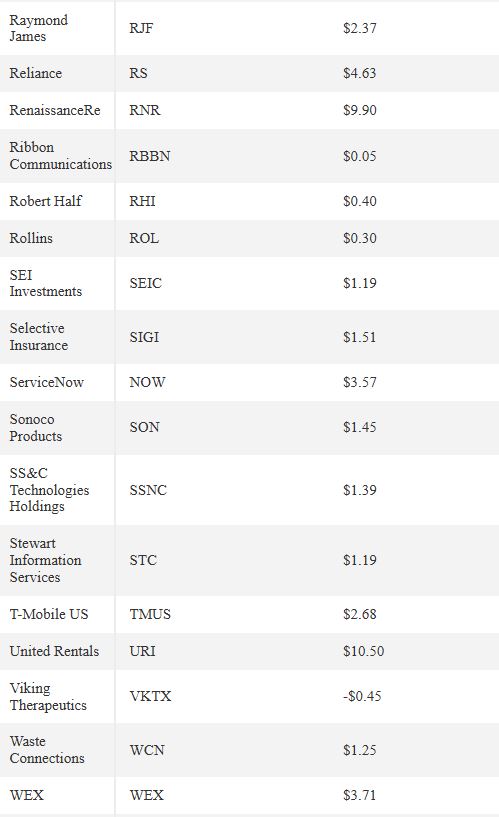This screenshot has width=499, height=817.
Task: Click the SEIC ticker symbol
Action: coord(145,283)
